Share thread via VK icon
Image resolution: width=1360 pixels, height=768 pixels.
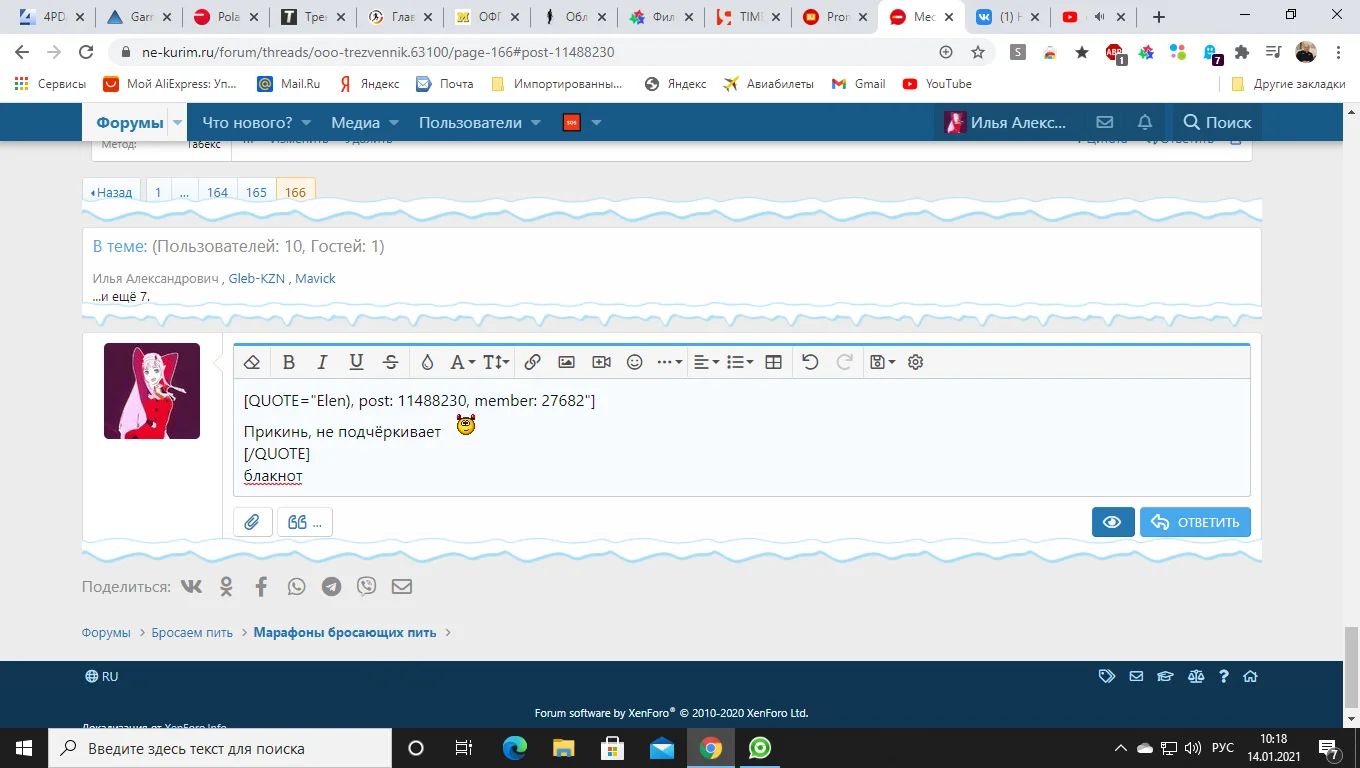191,587
